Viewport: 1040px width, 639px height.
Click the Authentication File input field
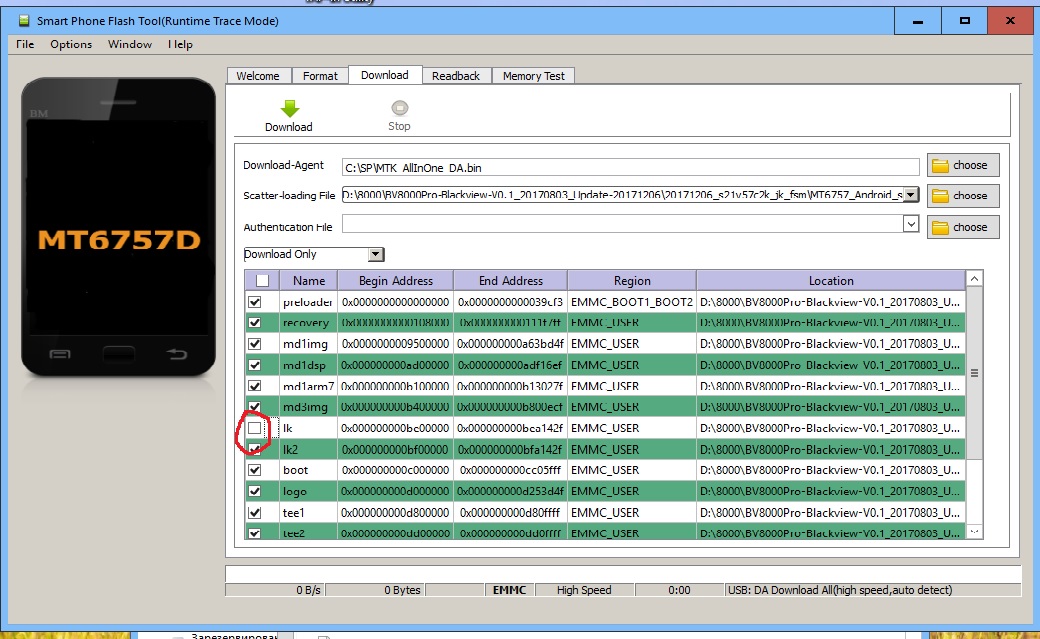click(x=622, y=225)
